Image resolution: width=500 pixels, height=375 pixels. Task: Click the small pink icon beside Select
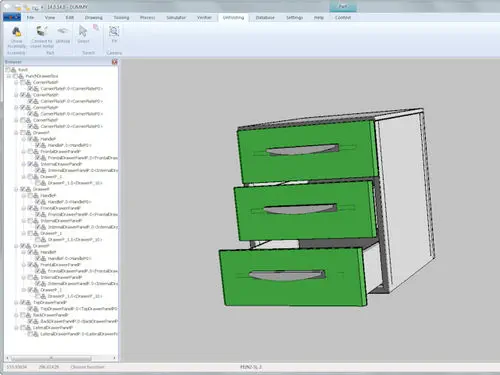(96, 28)
